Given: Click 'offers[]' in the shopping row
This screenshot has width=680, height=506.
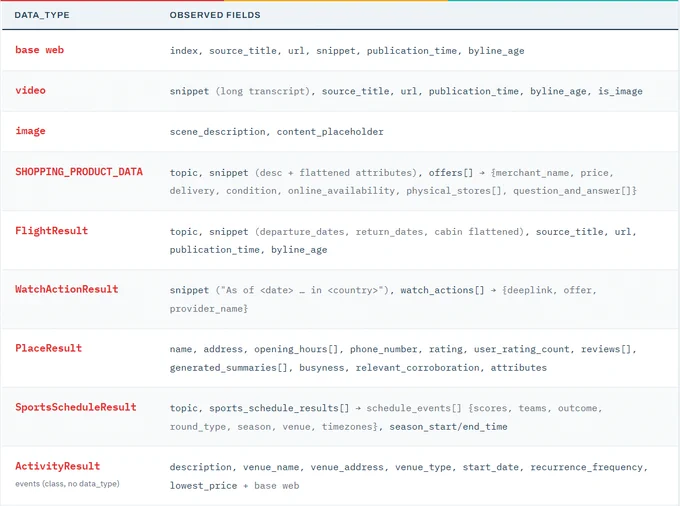Looking at the screenshot, I should [x=451, y=173].
